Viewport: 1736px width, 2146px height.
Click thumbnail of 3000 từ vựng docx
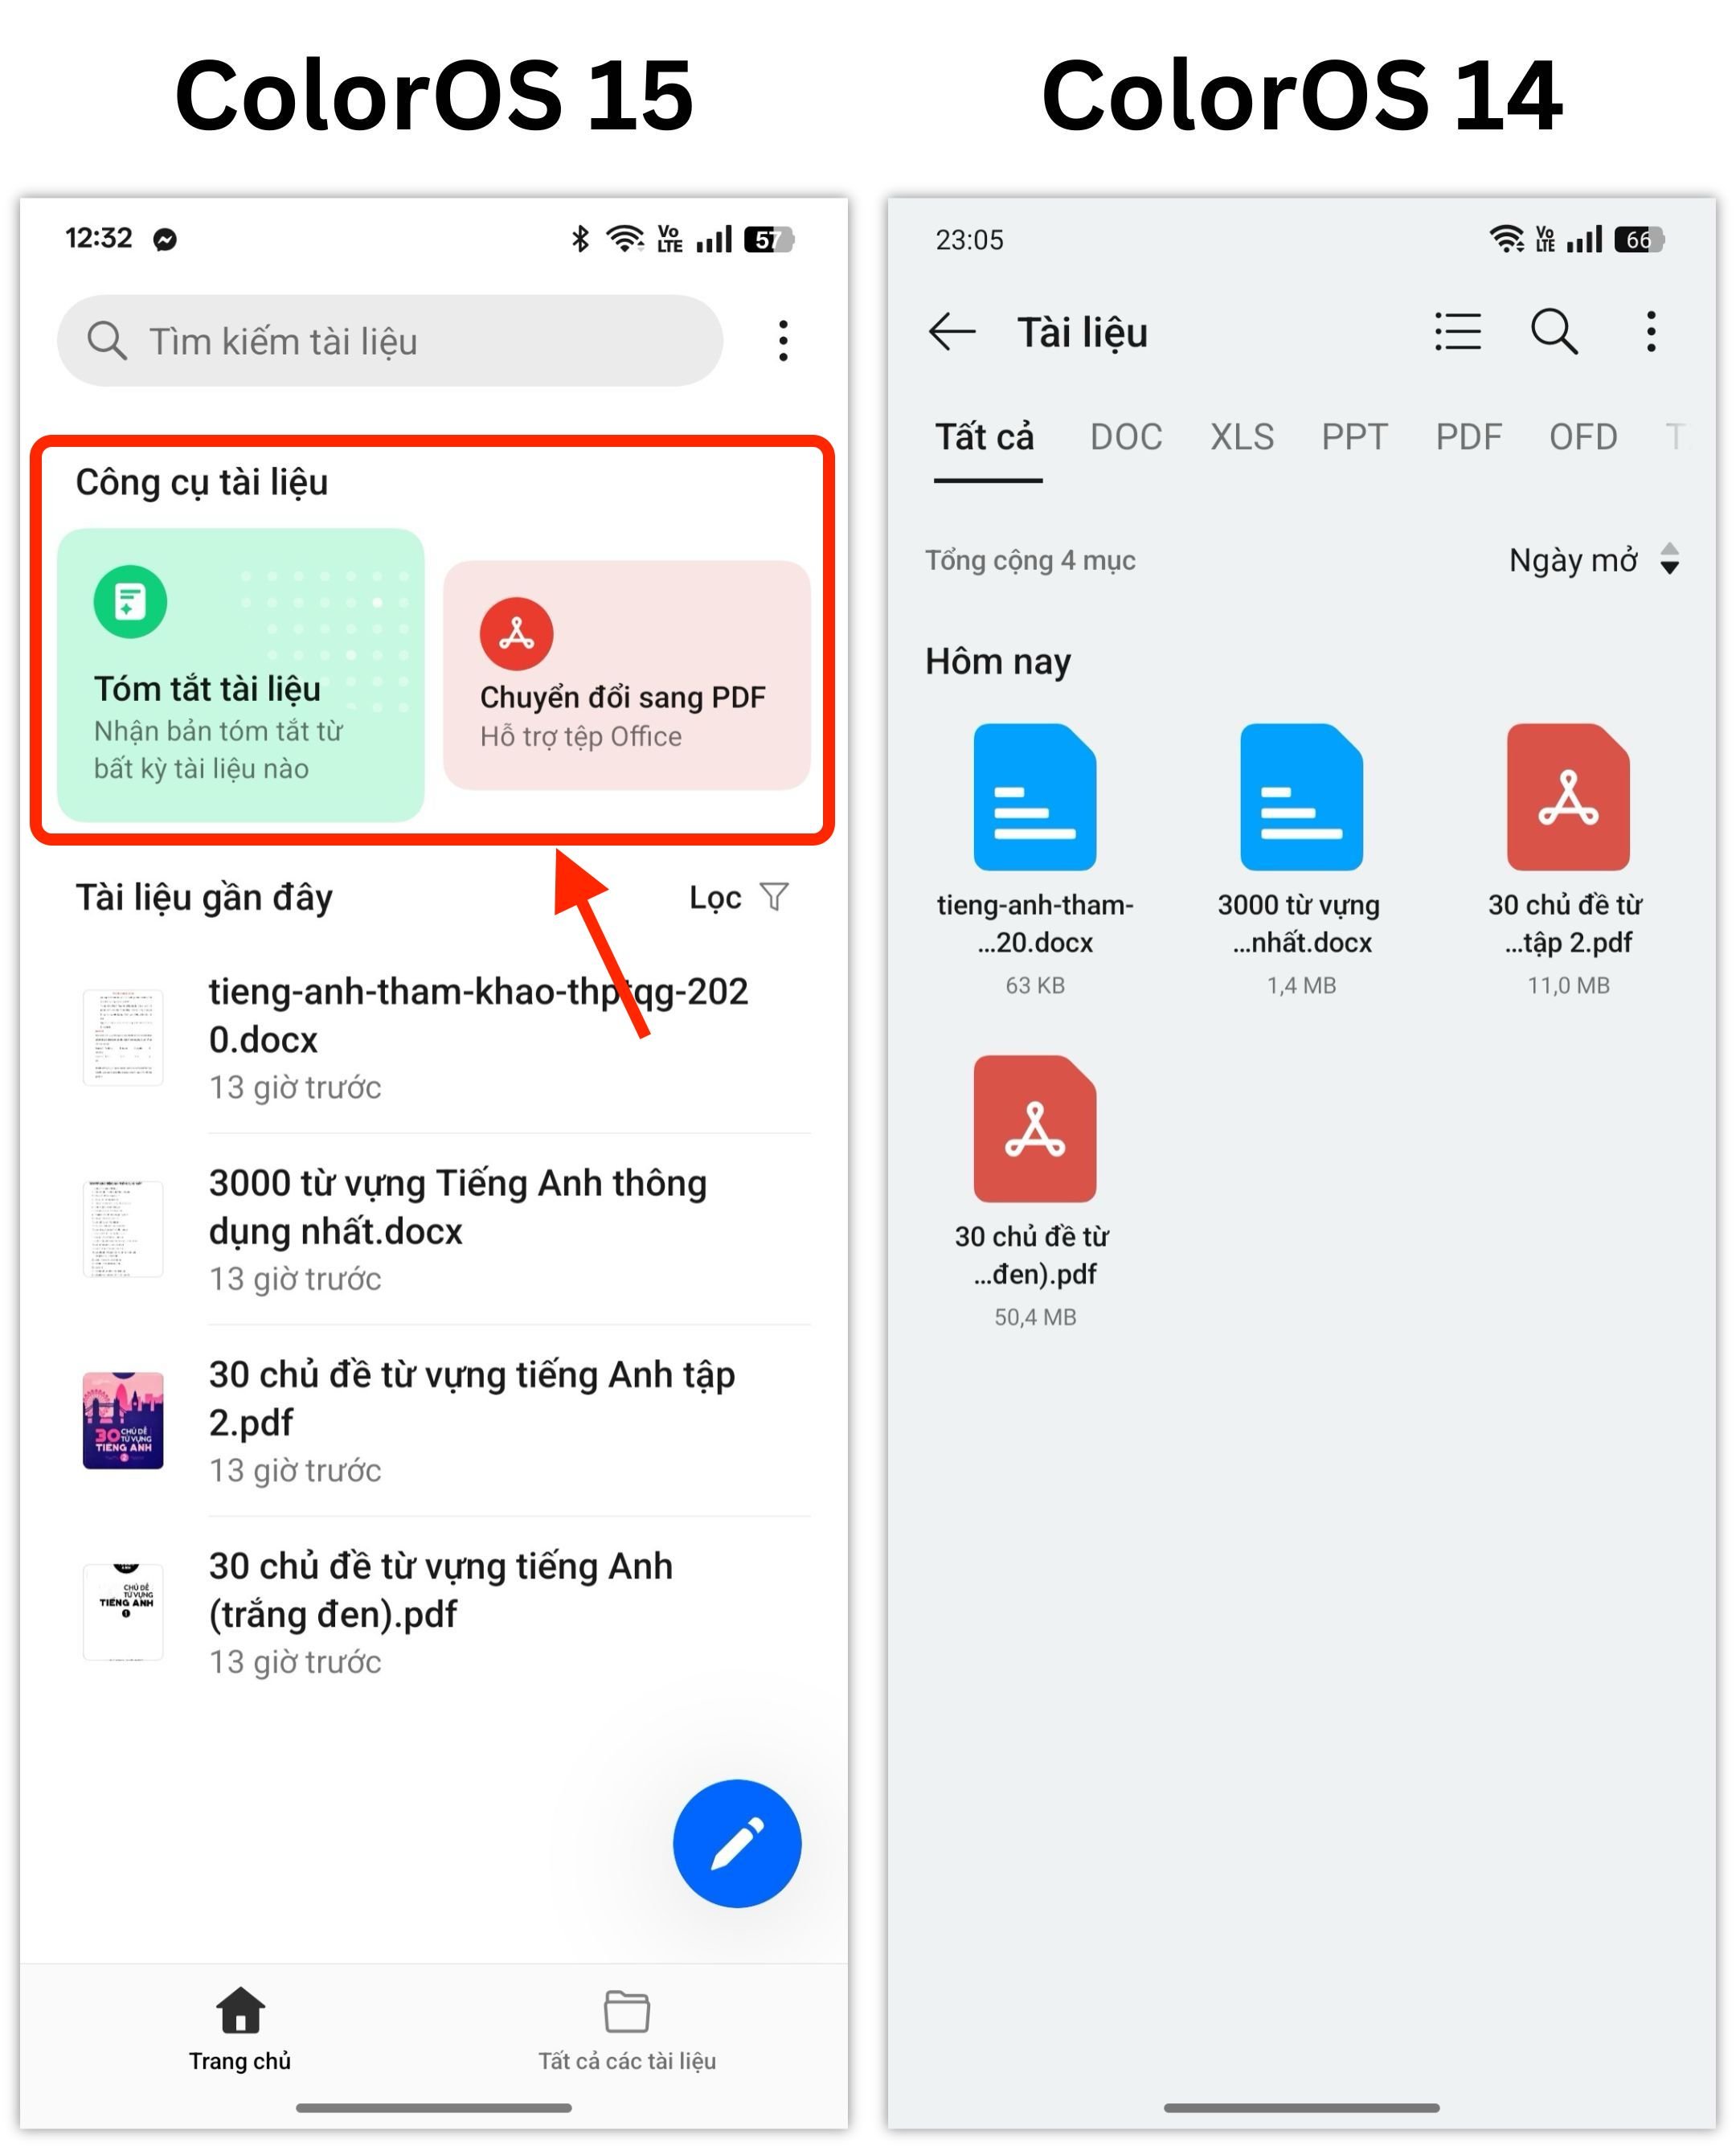123,1229
